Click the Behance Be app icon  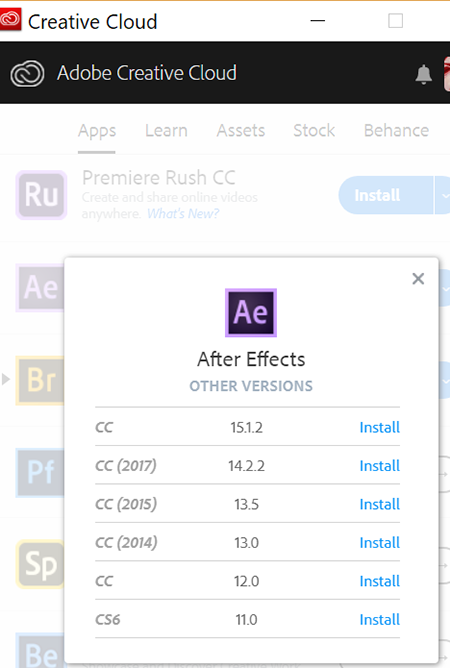point(40,651)
